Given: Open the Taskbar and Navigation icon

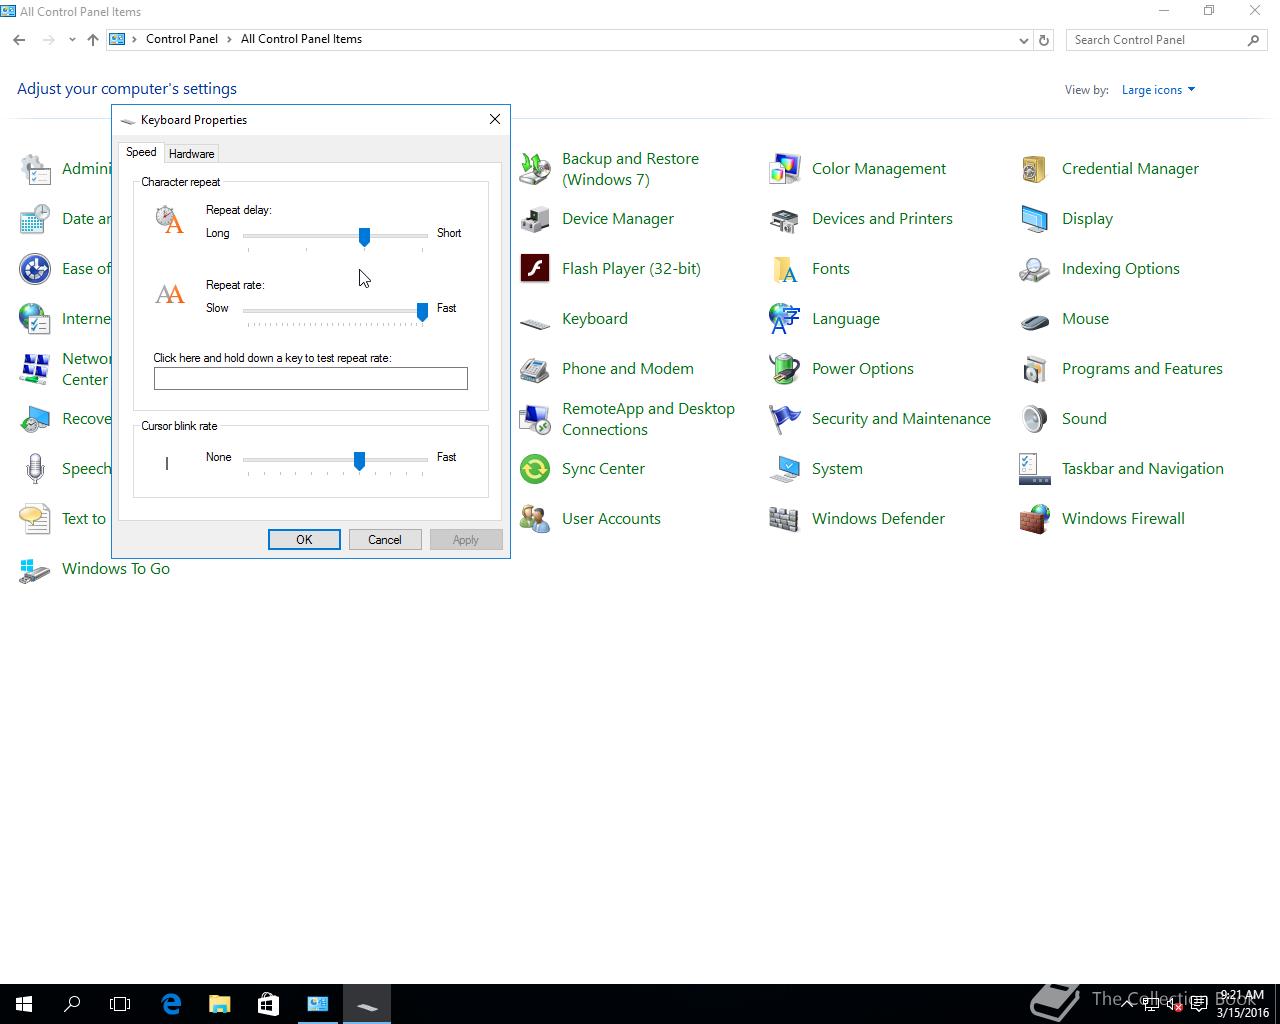Looking at the screenshot, I should coord(1035,469).
